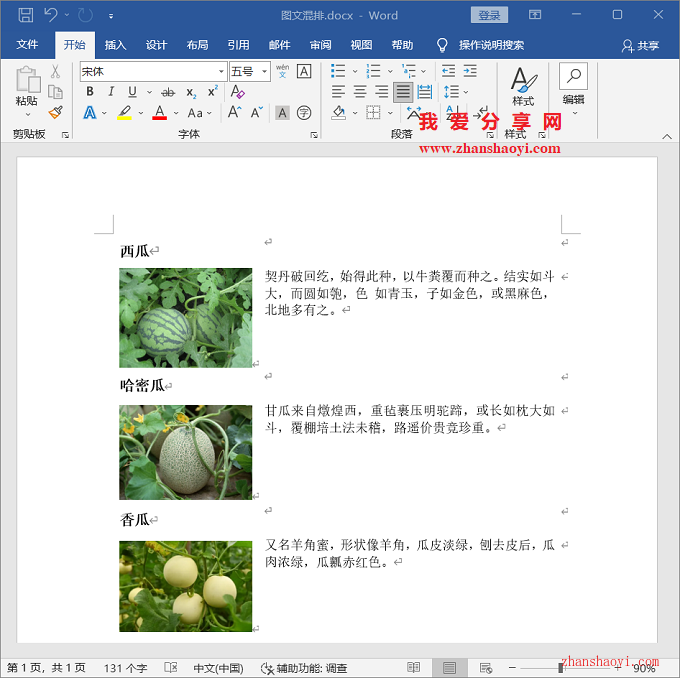The width and height of the screenshot is (680, 678).
Task: Open the 五号 font size dropdown
Action: click(264, 72)
